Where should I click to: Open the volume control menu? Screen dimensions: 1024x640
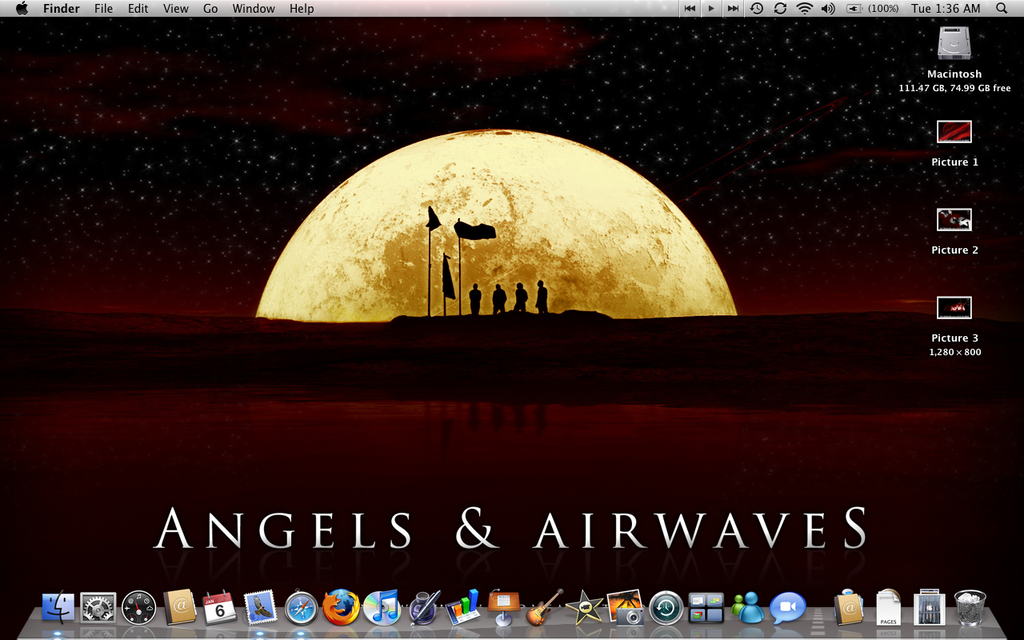[828, 8]
